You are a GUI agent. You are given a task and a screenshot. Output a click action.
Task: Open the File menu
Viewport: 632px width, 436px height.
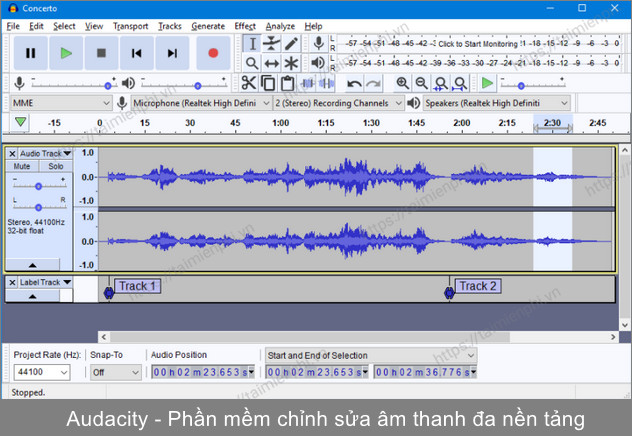point(13,26)
